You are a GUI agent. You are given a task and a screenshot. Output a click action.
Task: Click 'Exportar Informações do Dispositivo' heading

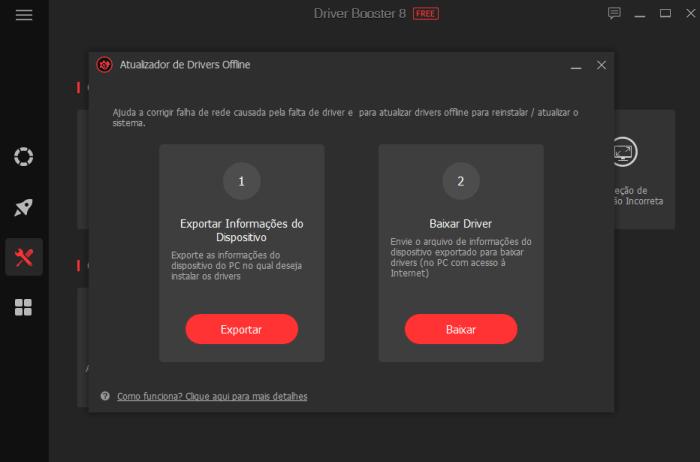click(242, 230)
